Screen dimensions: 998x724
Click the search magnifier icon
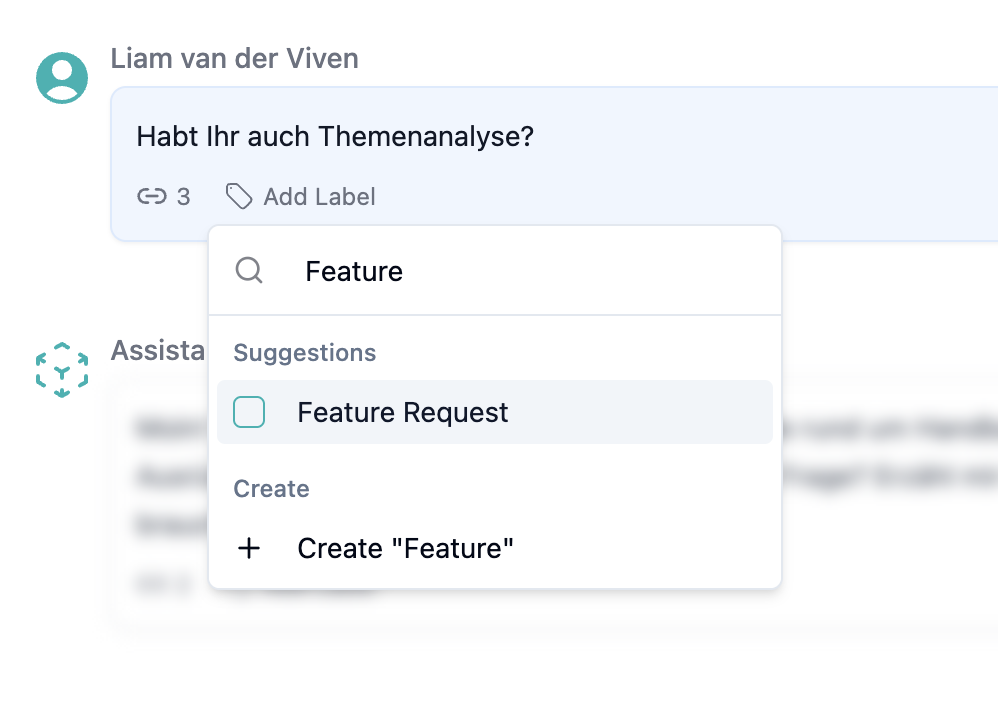pos(248,270)
